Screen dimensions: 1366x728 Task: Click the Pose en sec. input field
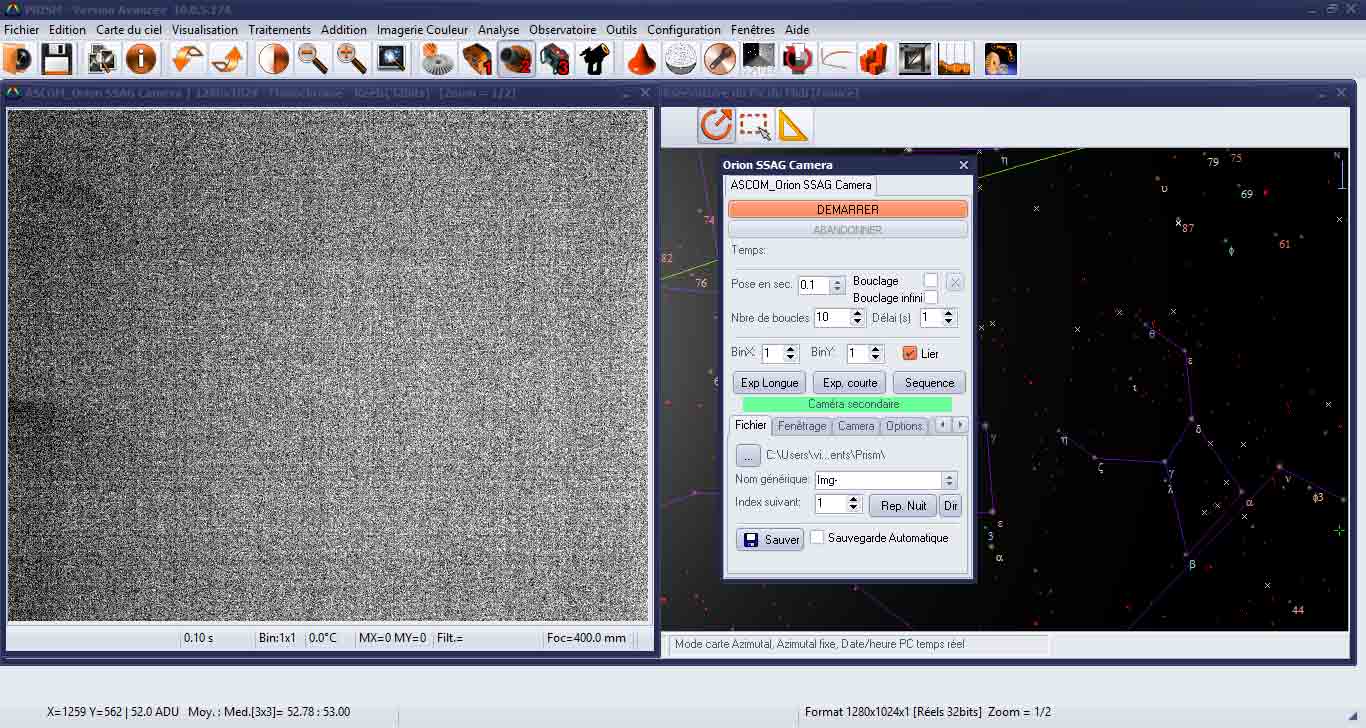click(x=813, y=285)
